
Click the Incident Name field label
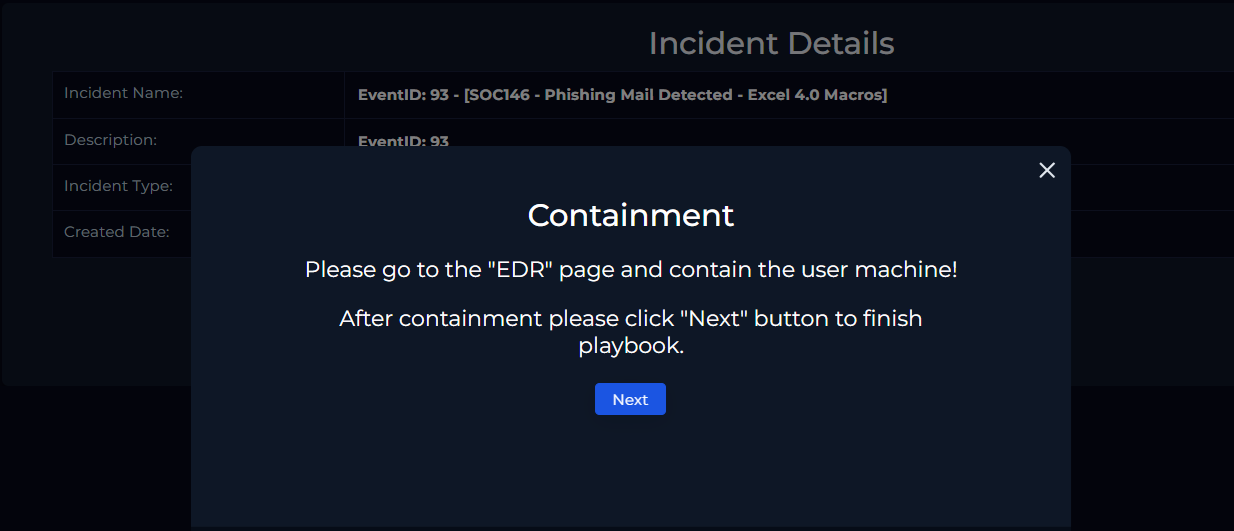(123, 93)
